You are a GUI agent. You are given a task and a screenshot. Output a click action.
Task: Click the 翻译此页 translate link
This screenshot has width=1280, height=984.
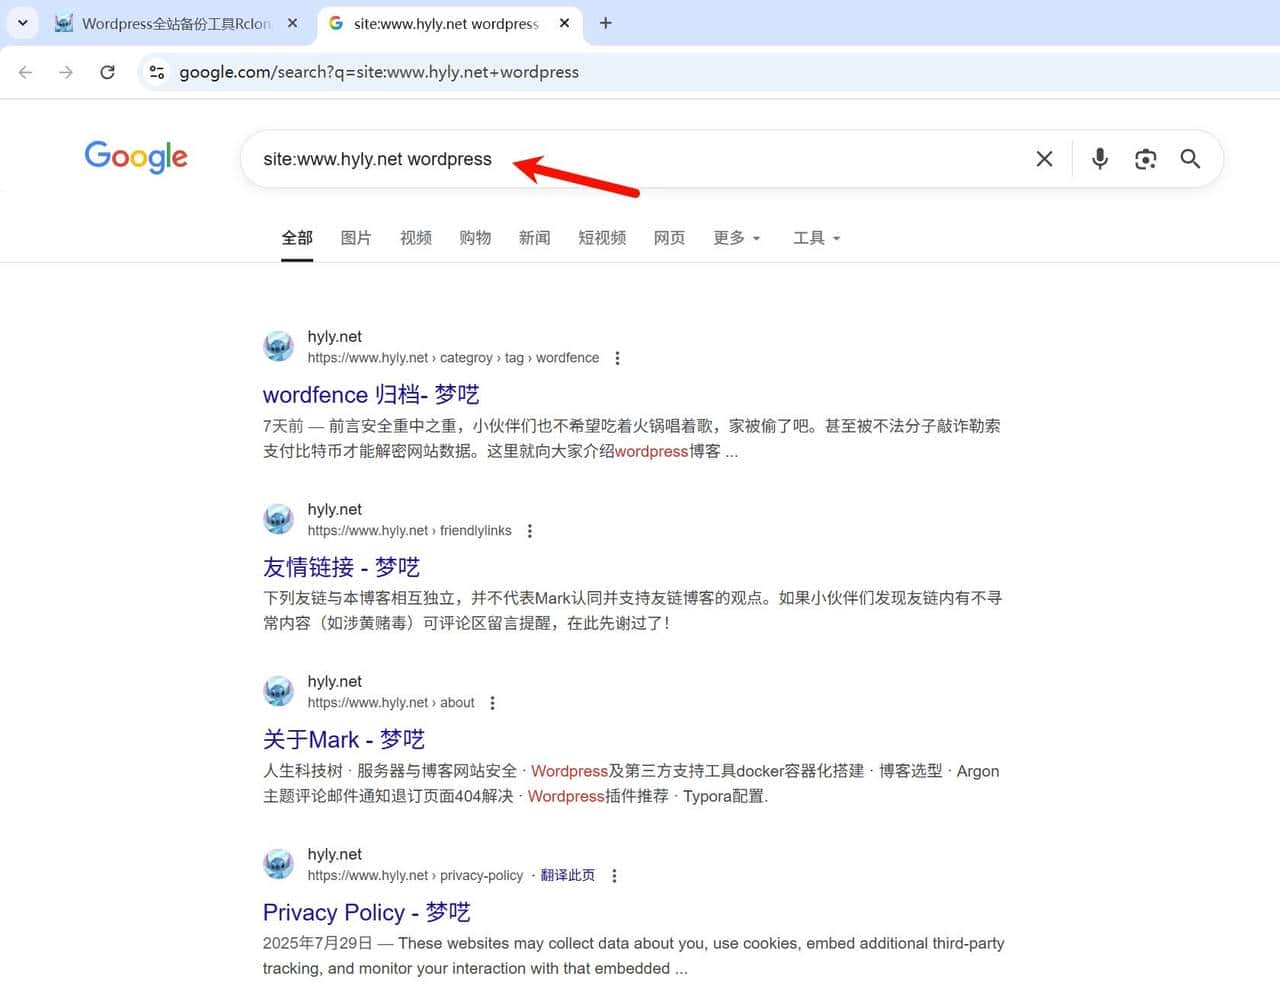pos(567,874)
